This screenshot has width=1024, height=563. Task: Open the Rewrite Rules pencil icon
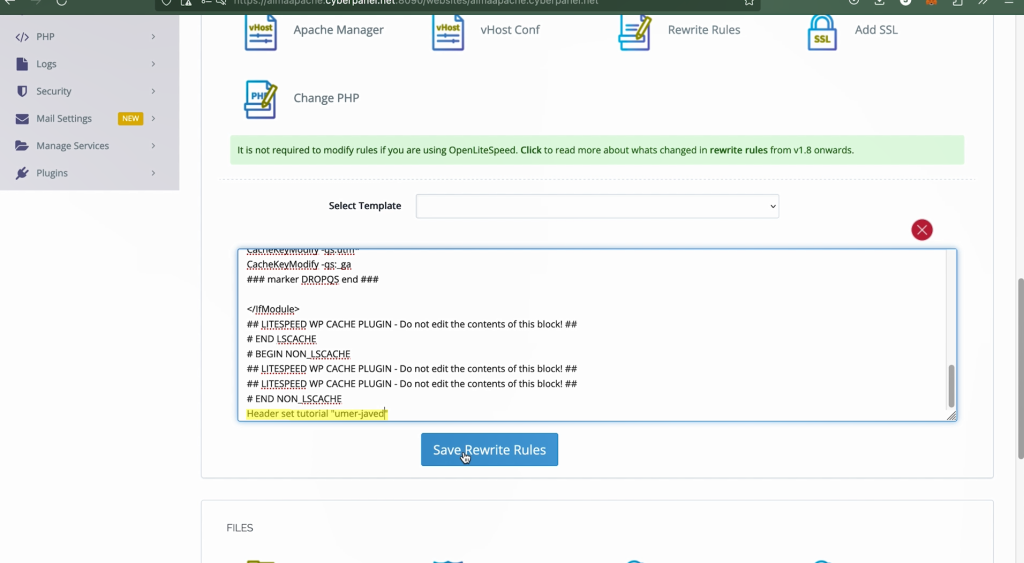point(635,32)
